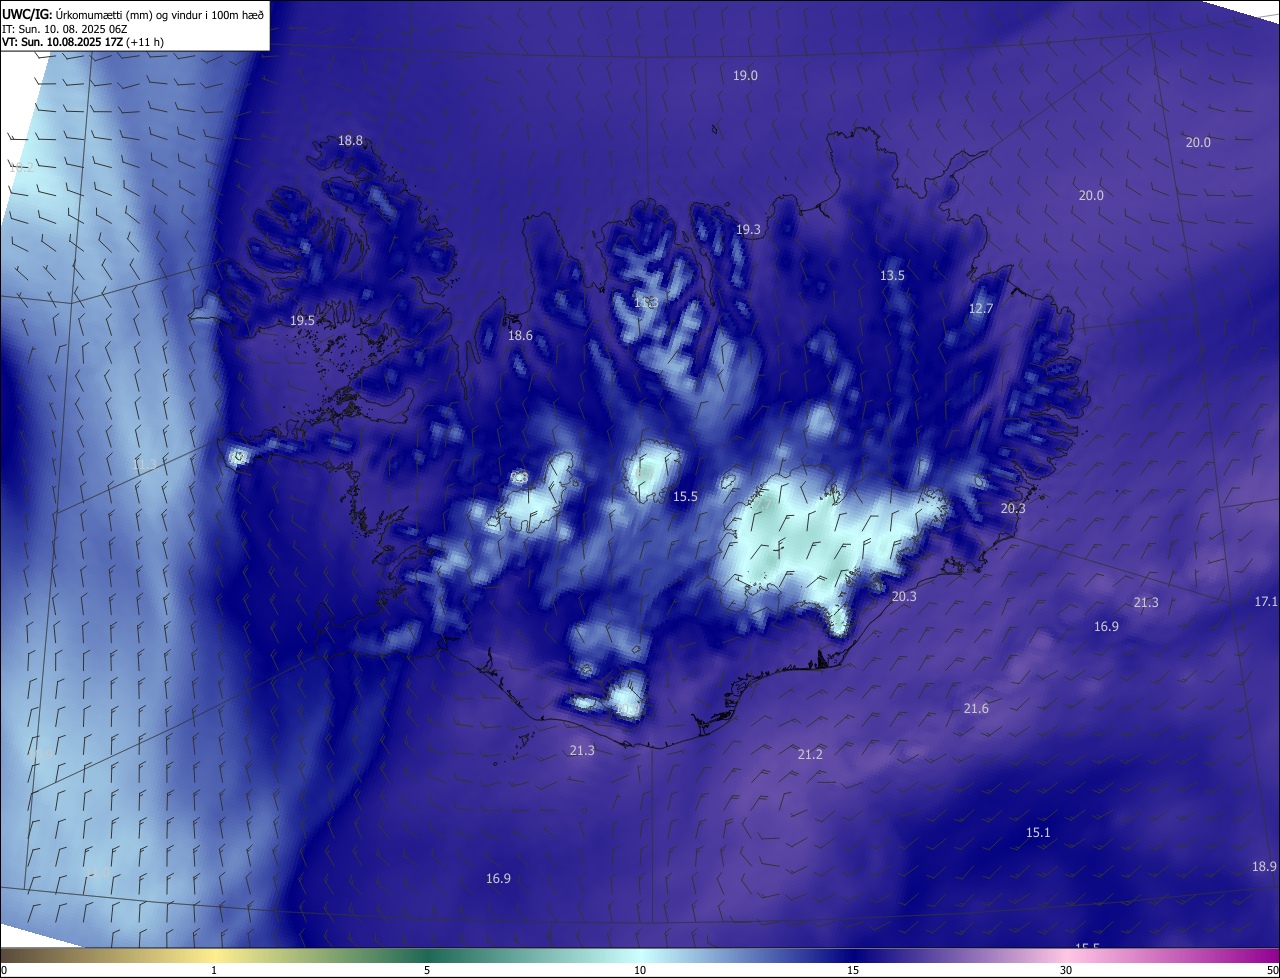Click the 19.0 value on the map
This screenshot has width=1280, height=978.
coord(745,76)
